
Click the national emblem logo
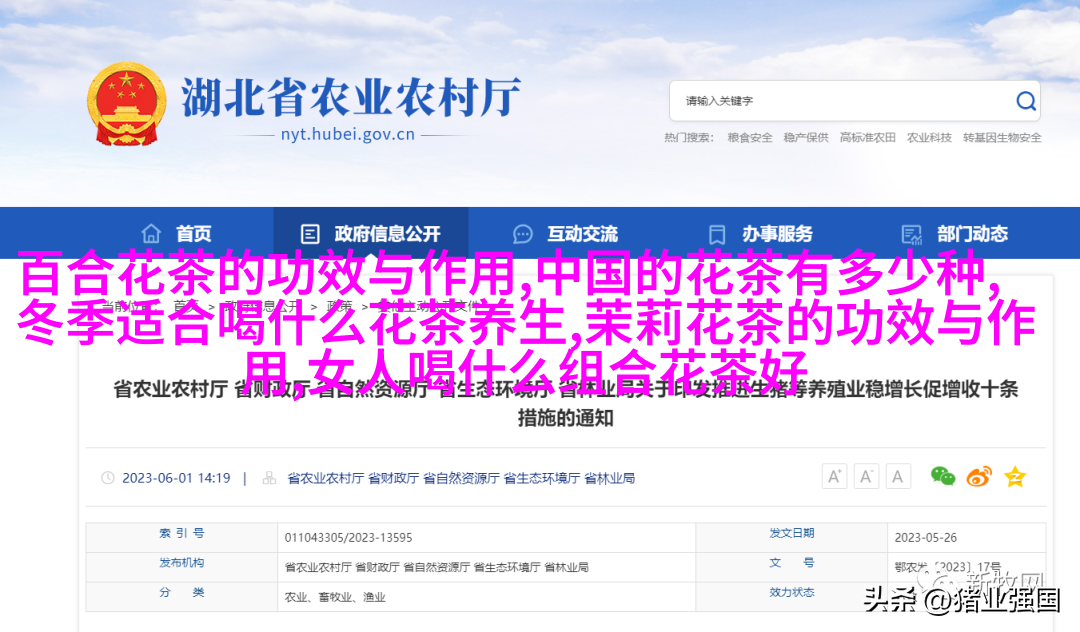click(126, 104)
